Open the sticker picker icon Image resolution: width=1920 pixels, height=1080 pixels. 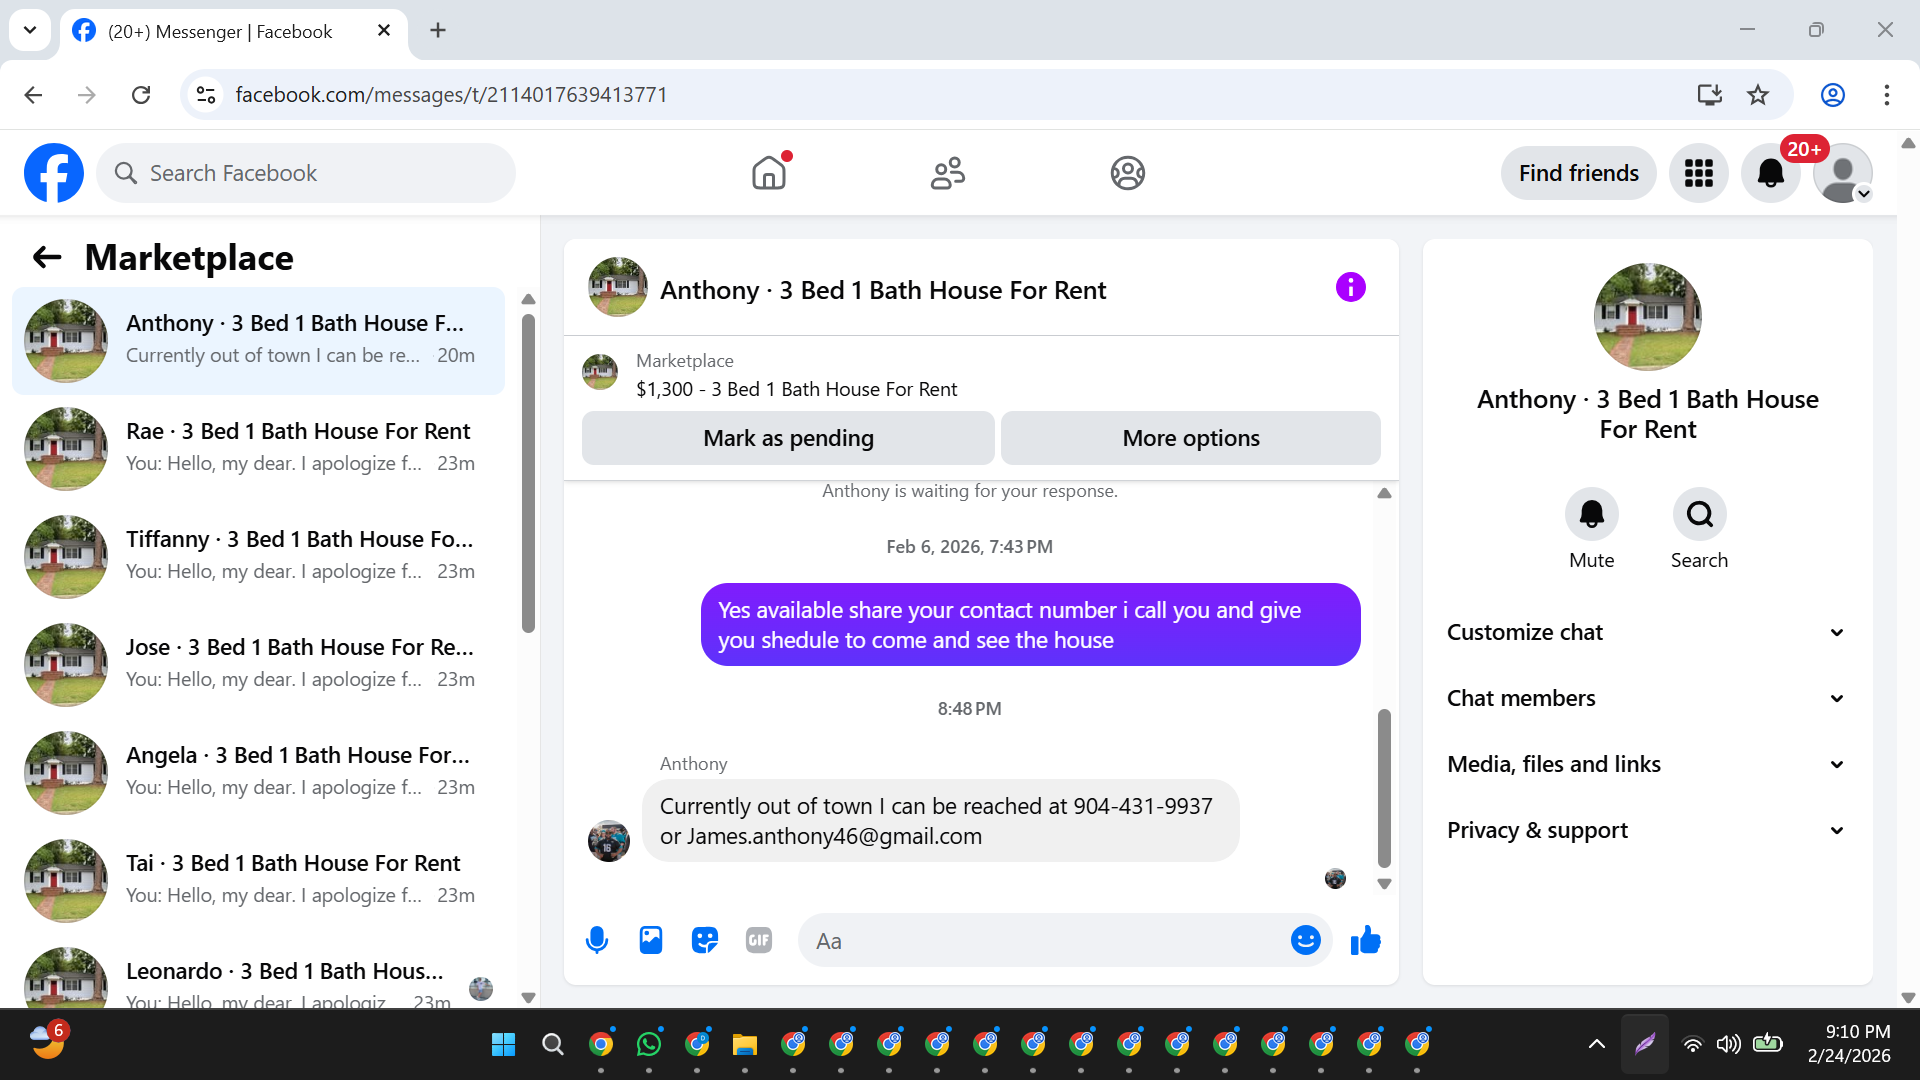(x=705, y=940)
